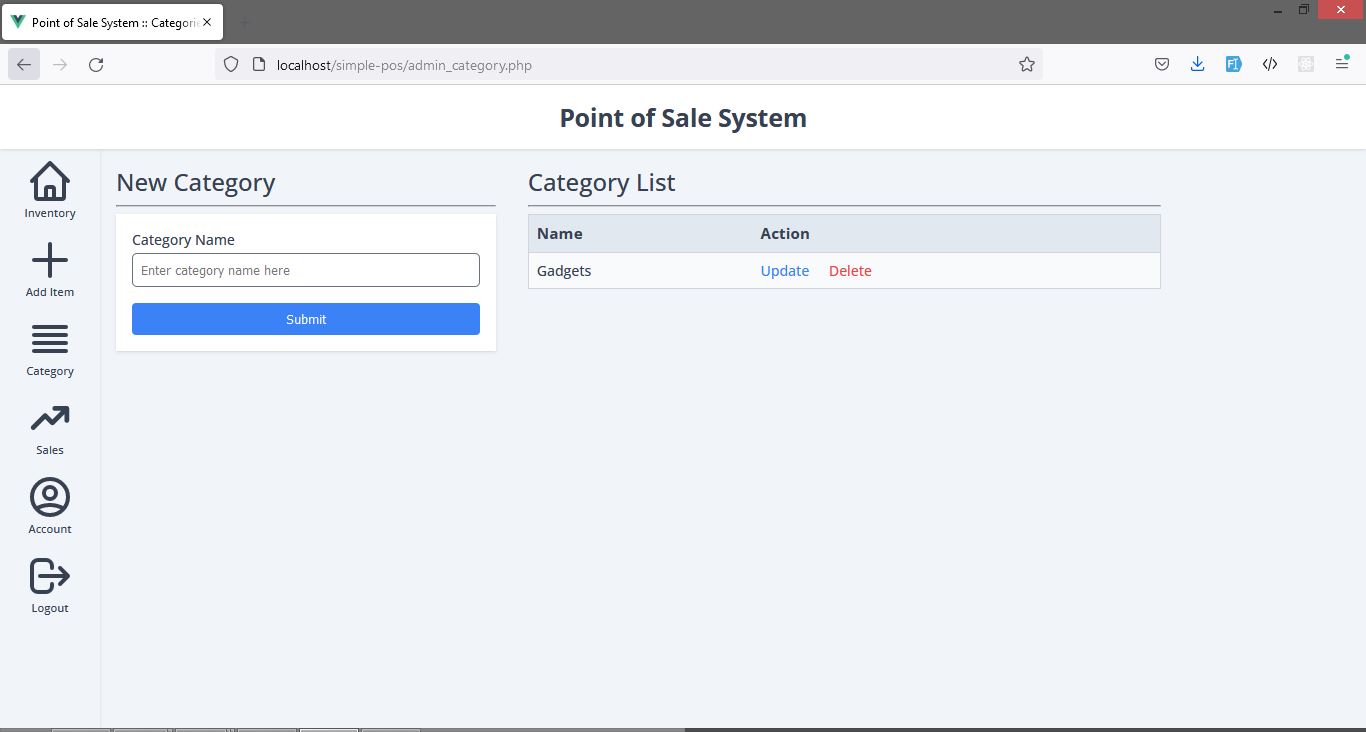
Task: Minimize the browser window
Action: [1279, 10]
